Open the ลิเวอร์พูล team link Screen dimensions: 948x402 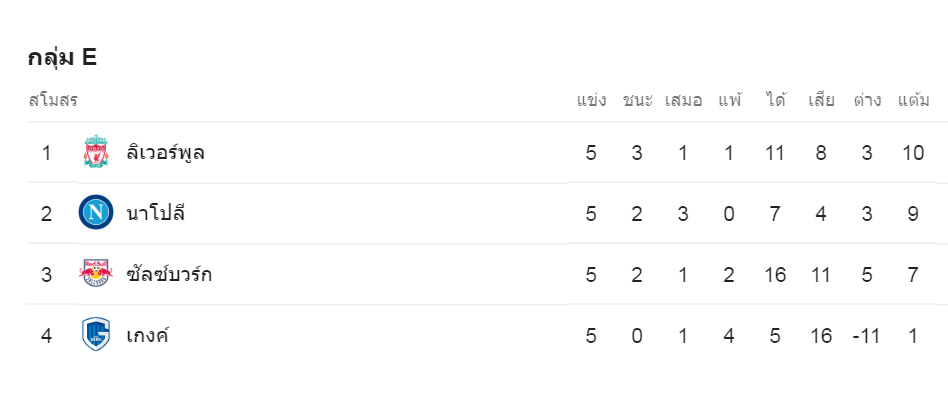166,153
